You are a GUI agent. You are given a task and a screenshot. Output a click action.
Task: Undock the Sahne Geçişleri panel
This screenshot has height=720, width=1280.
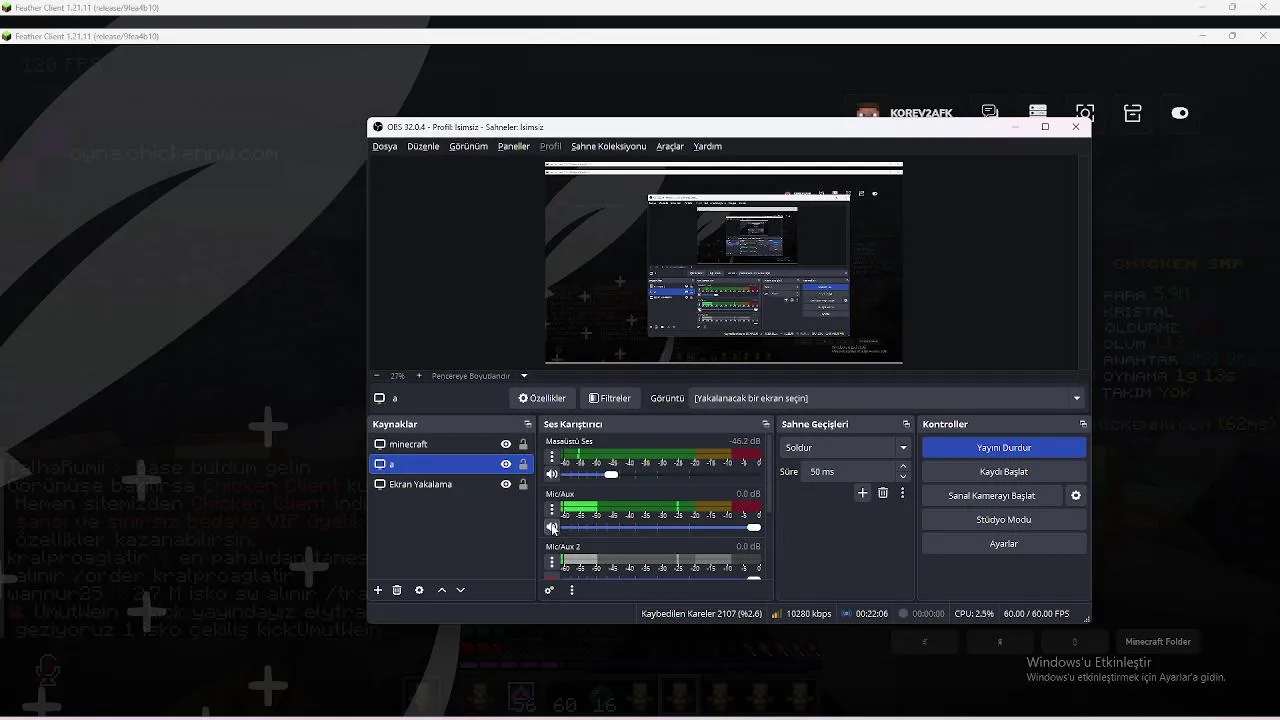pyautogui.click(x=907, y=424)
